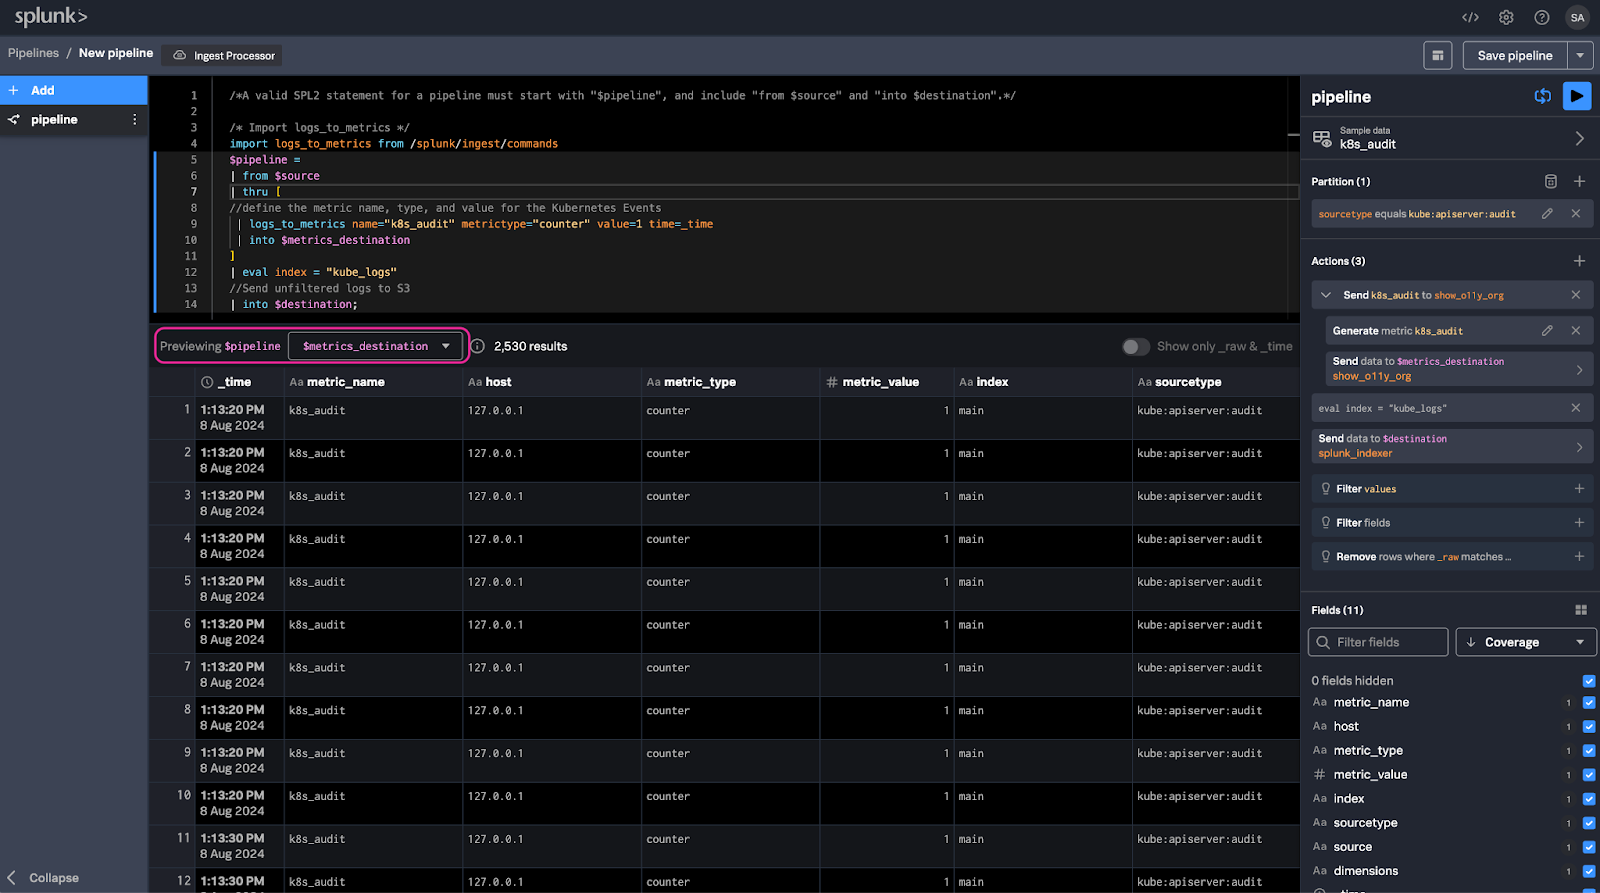Click the Fields grid layout icon

[1581, 610]
